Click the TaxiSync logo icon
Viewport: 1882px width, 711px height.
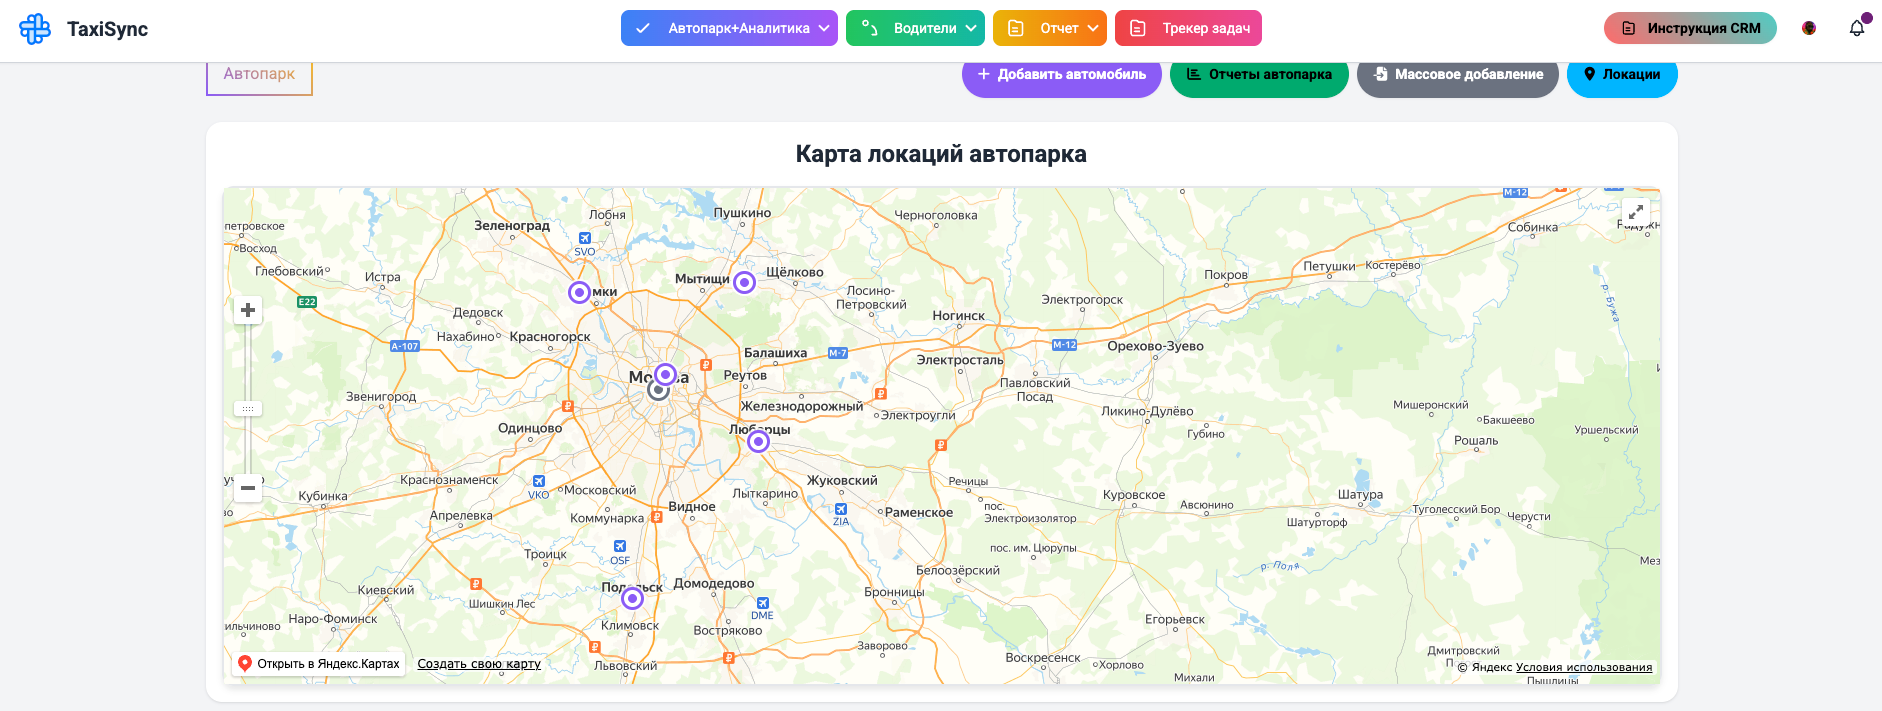click(x=35, y=29)
